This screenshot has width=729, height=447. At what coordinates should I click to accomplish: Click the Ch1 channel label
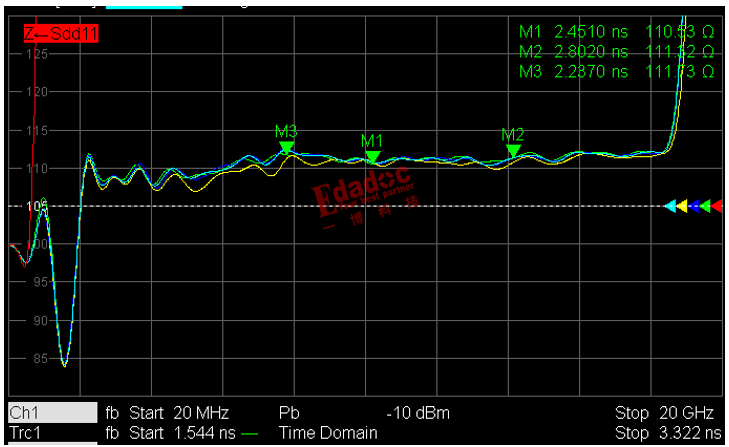(53, 413)
